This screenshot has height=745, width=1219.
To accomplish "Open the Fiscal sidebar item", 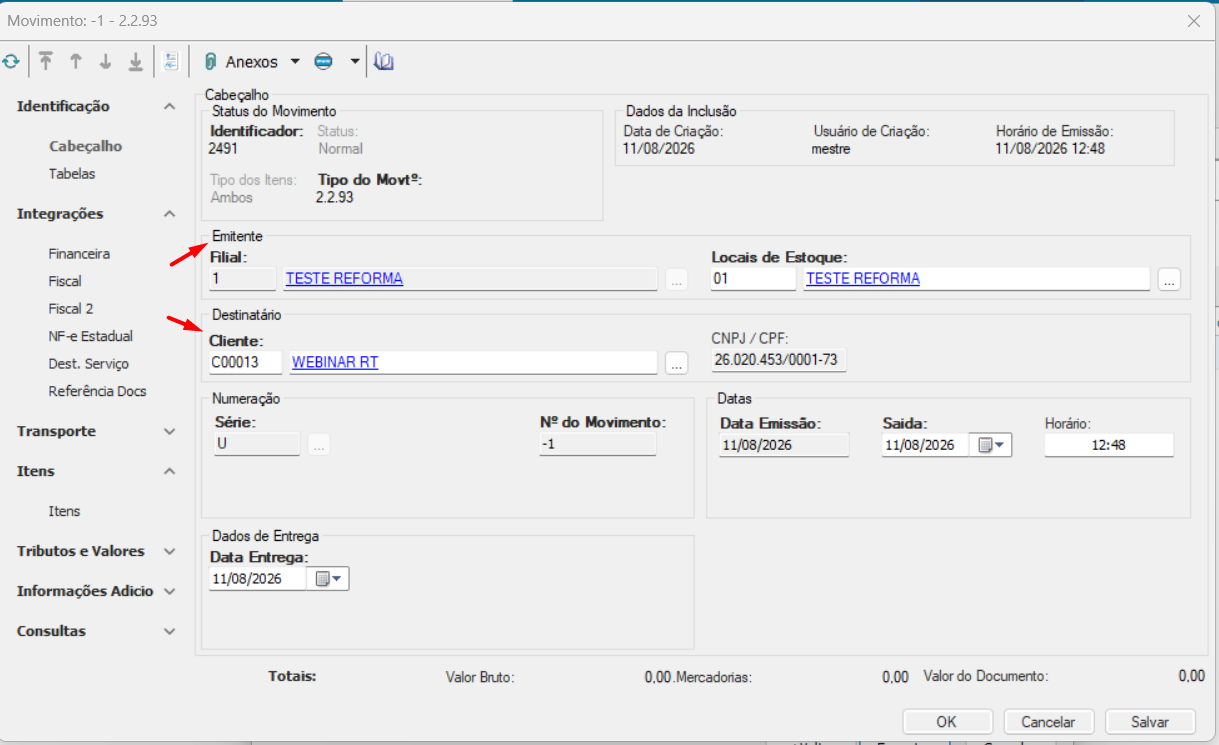I will pos(65,281).
